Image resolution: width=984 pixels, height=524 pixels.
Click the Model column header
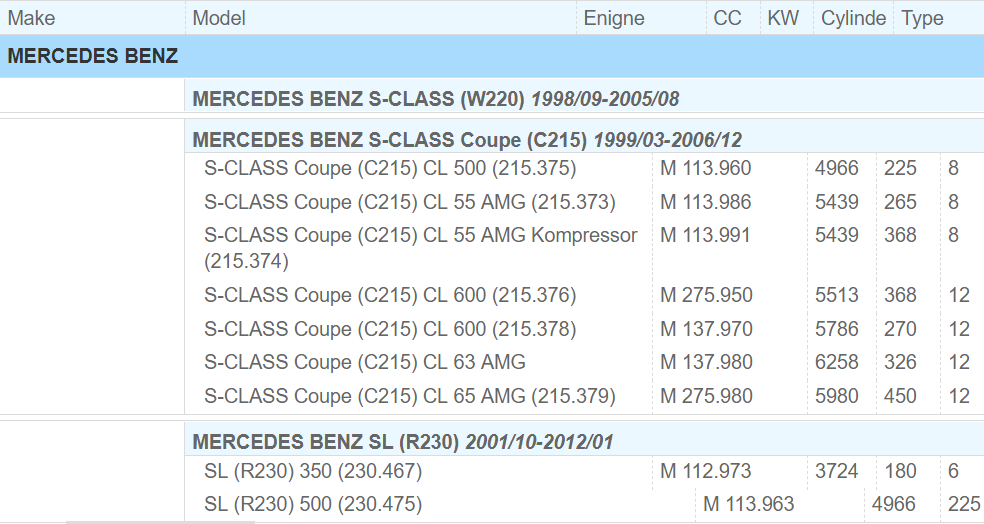[x=219, y=18]
